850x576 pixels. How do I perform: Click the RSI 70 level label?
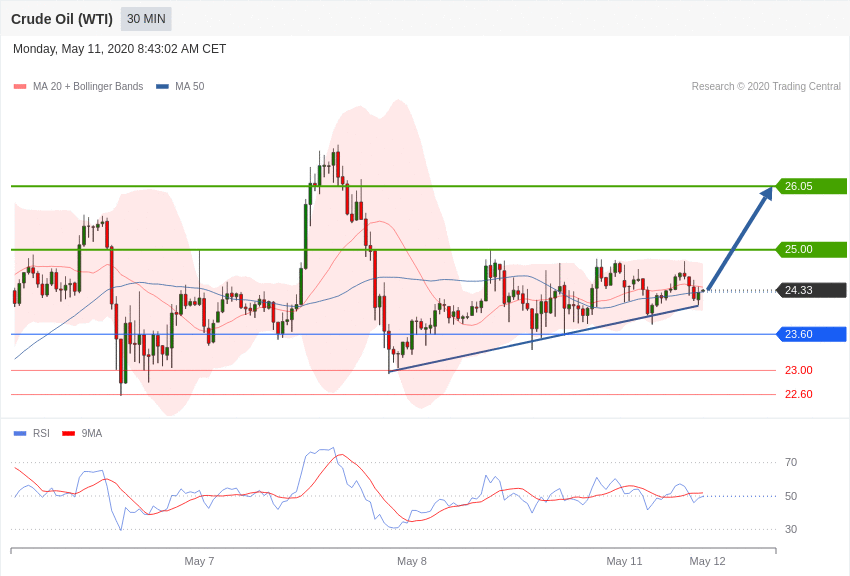[791, 462]
